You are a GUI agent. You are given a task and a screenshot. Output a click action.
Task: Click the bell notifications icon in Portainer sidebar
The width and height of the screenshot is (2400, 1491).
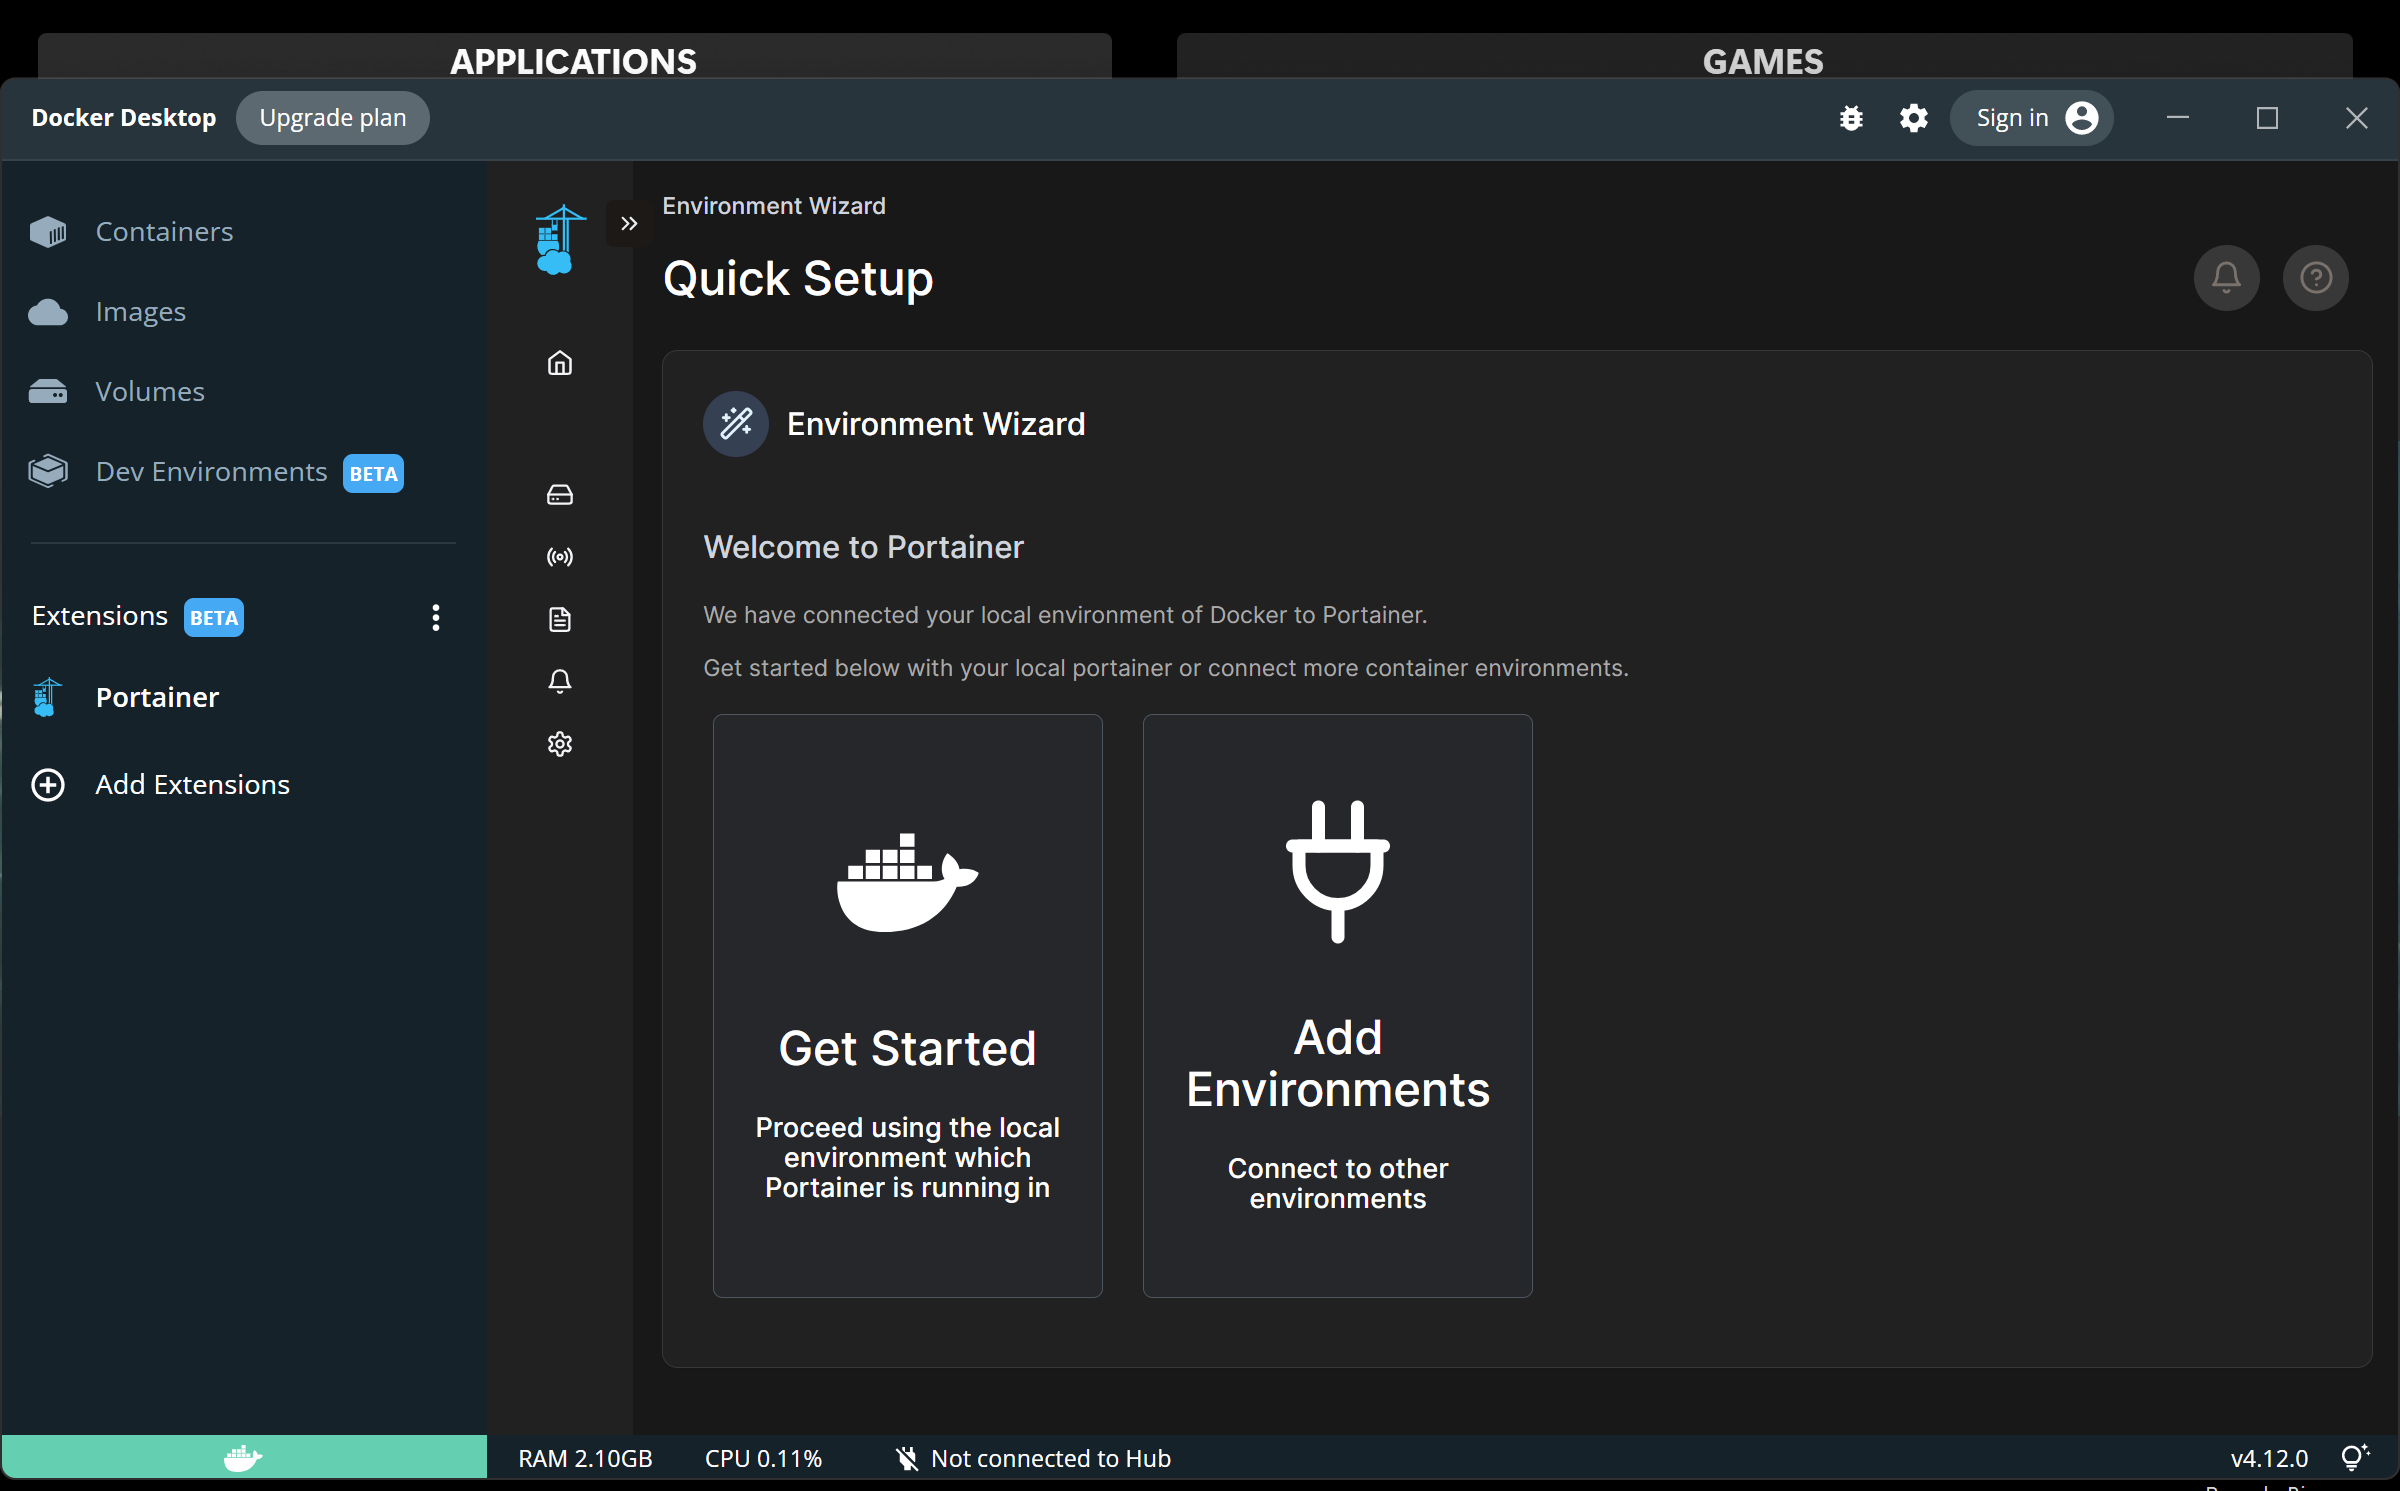click(x=560, y=681)
